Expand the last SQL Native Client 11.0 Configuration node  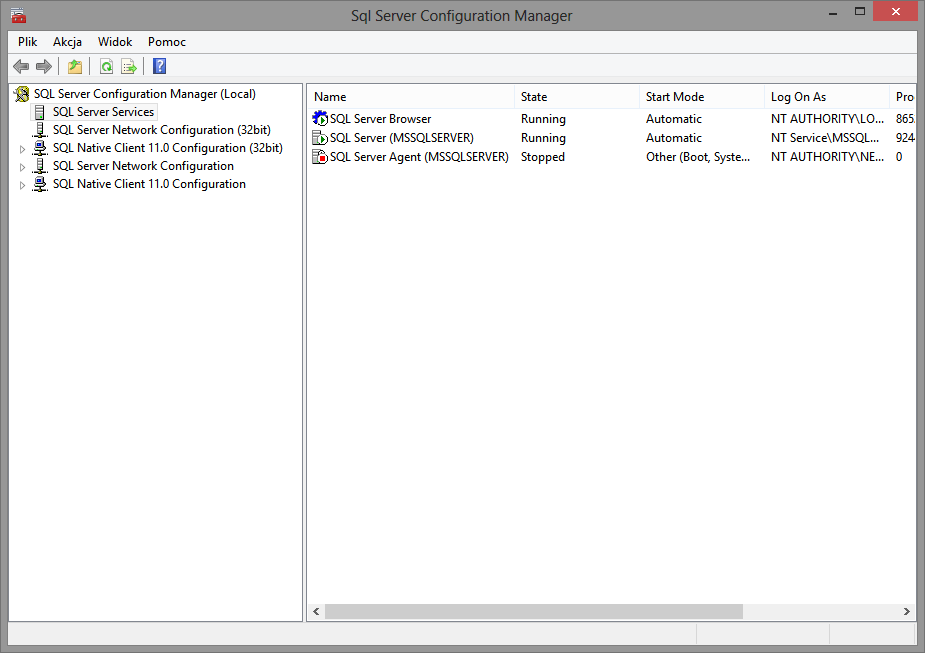[23, 185]
